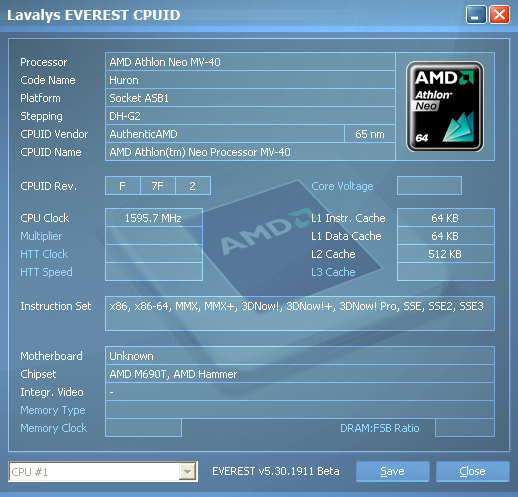The image size is (518, 497).
Task: Click the empty Core Voltage field
Action: tap(429, 186)
